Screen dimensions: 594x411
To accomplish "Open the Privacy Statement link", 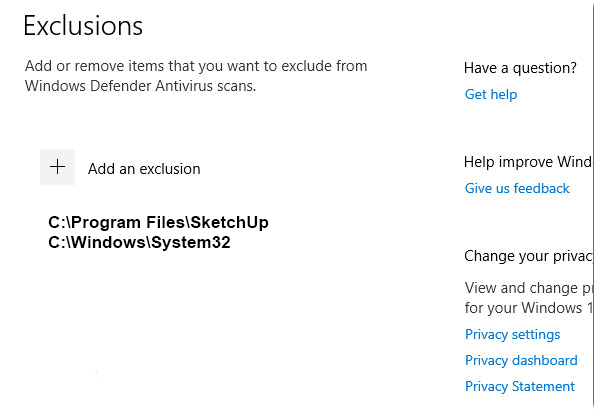I will pos(520,386).
